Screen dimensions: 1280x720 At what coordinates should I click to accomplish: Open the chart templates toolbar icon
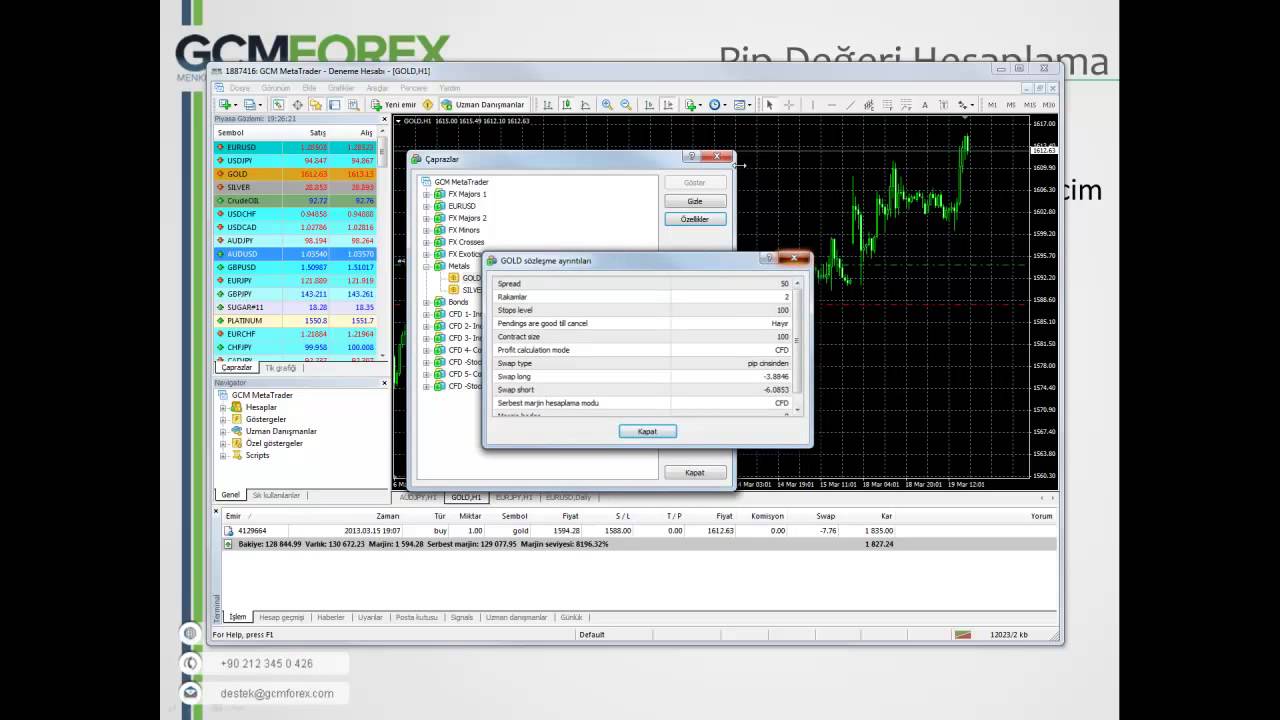tap(742, 105)
